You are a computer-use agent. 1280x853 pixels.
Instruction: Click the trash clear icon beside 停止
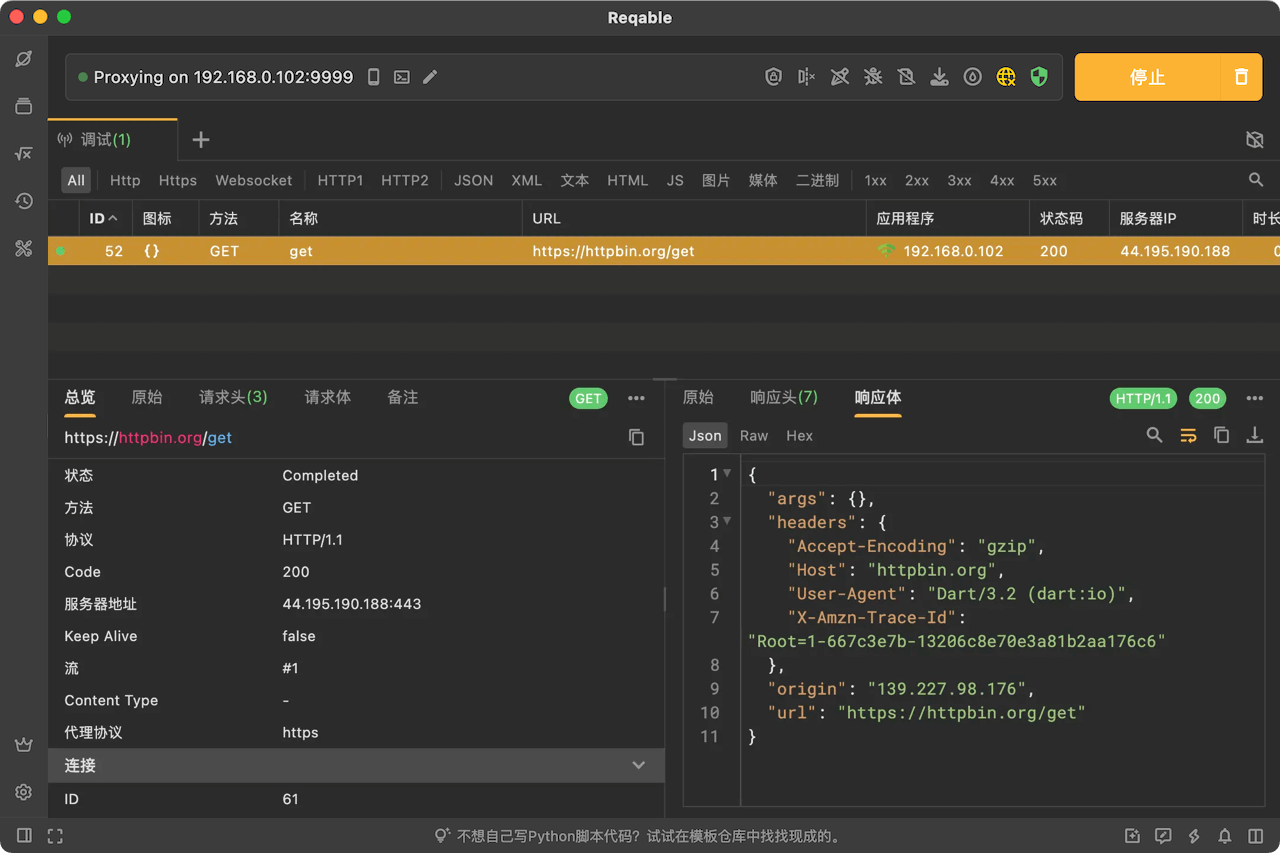point(1241,77)
